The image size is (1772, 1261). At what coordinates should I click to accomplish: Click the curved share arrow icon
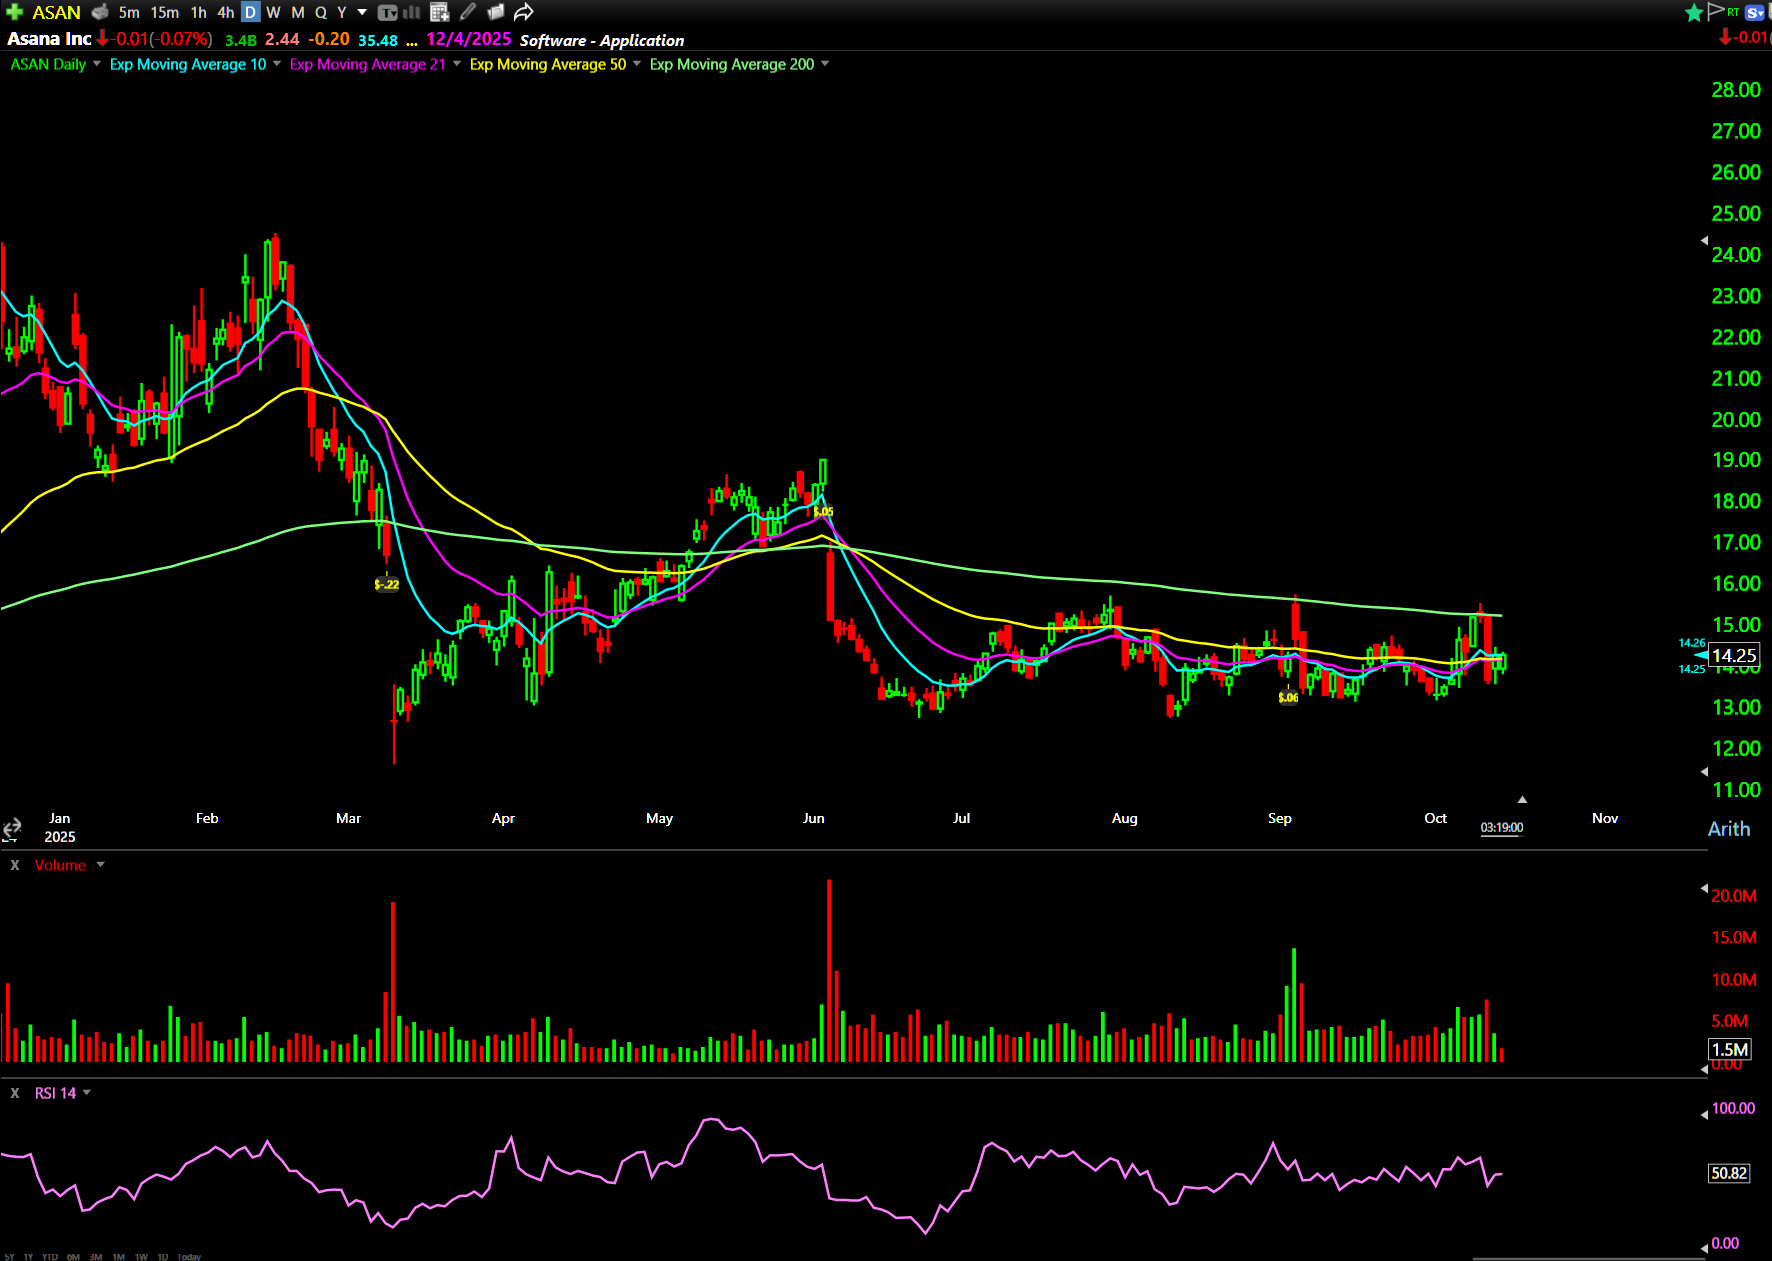(524, 12)
